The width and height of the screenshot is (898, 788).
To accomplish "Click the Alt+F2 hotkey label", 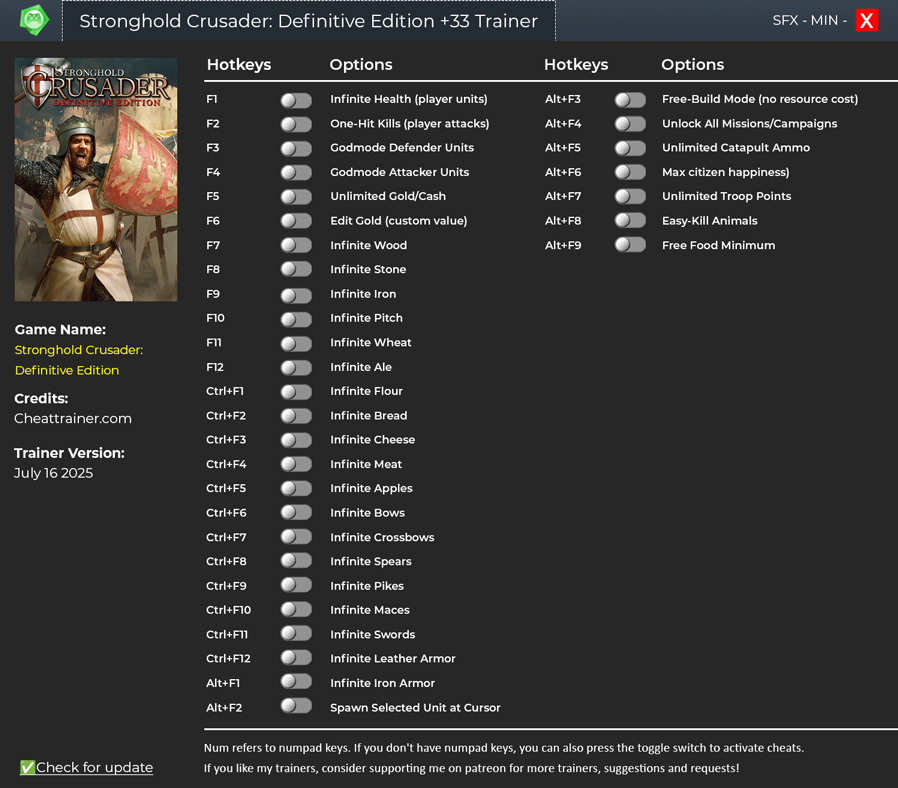I will (x=224, y=708).
